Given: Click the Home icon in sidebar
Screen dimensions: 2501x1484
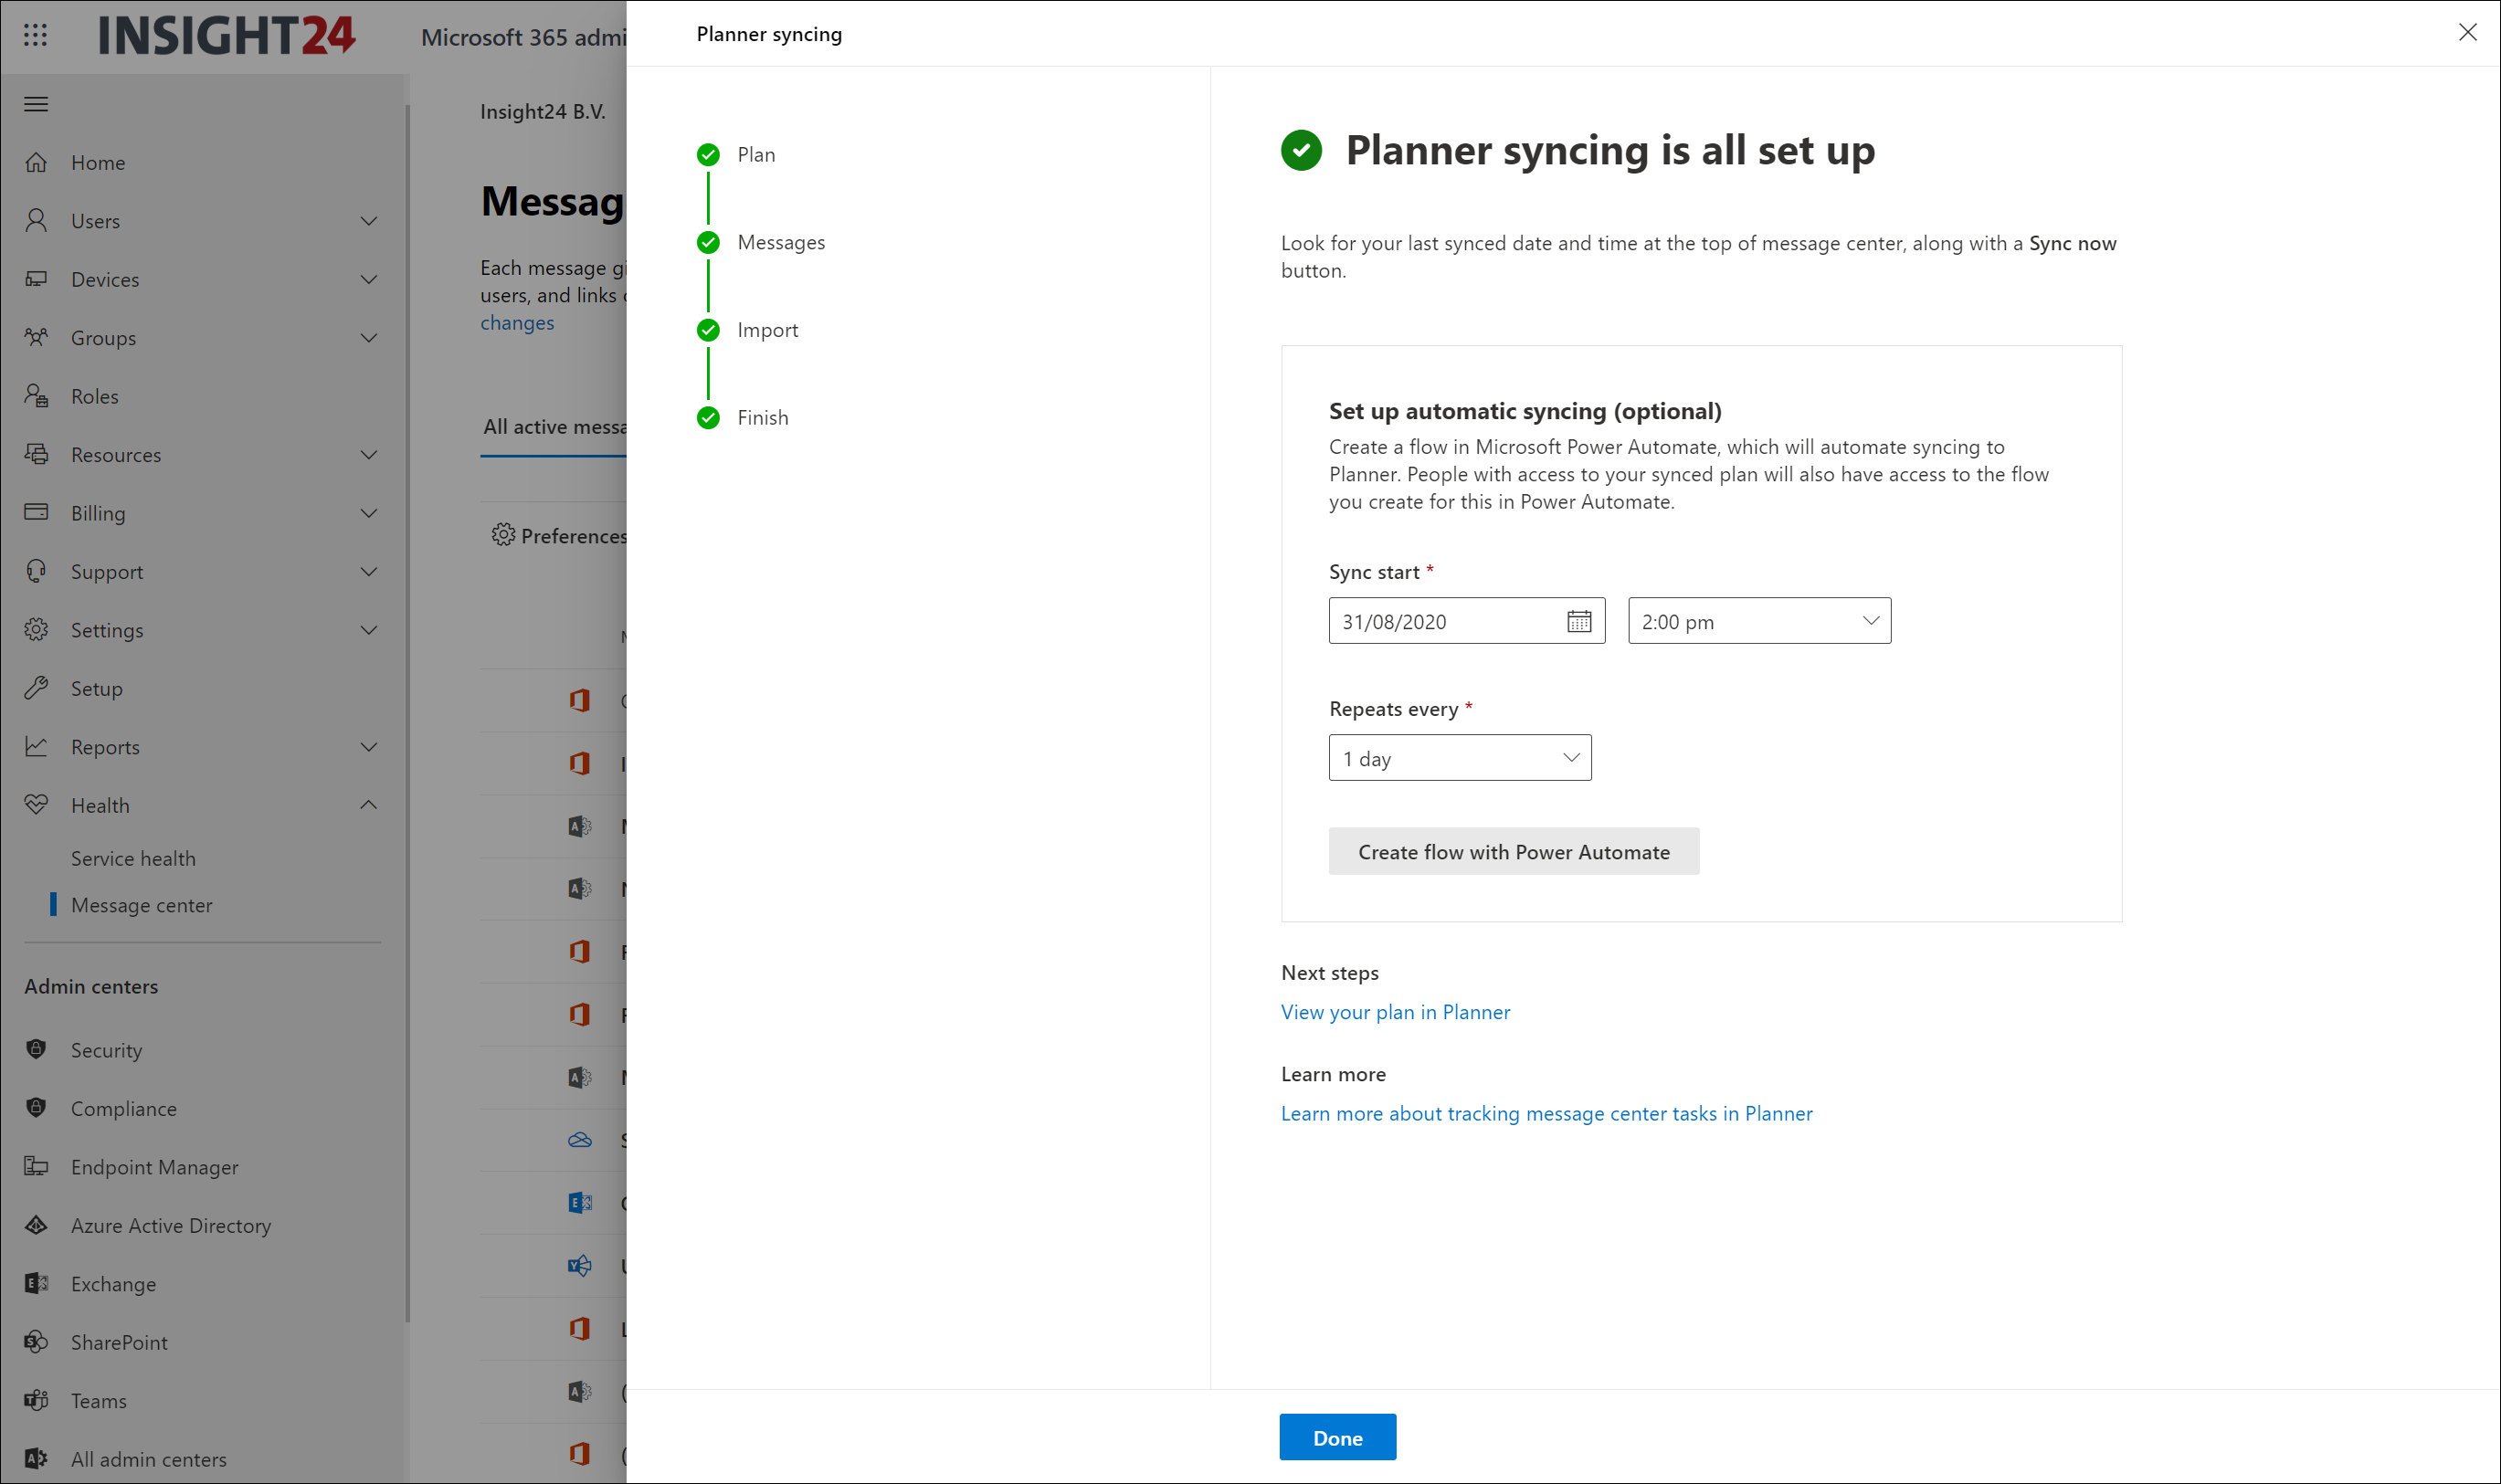Looking at the screenshot, I should click(x=36, y=162).
